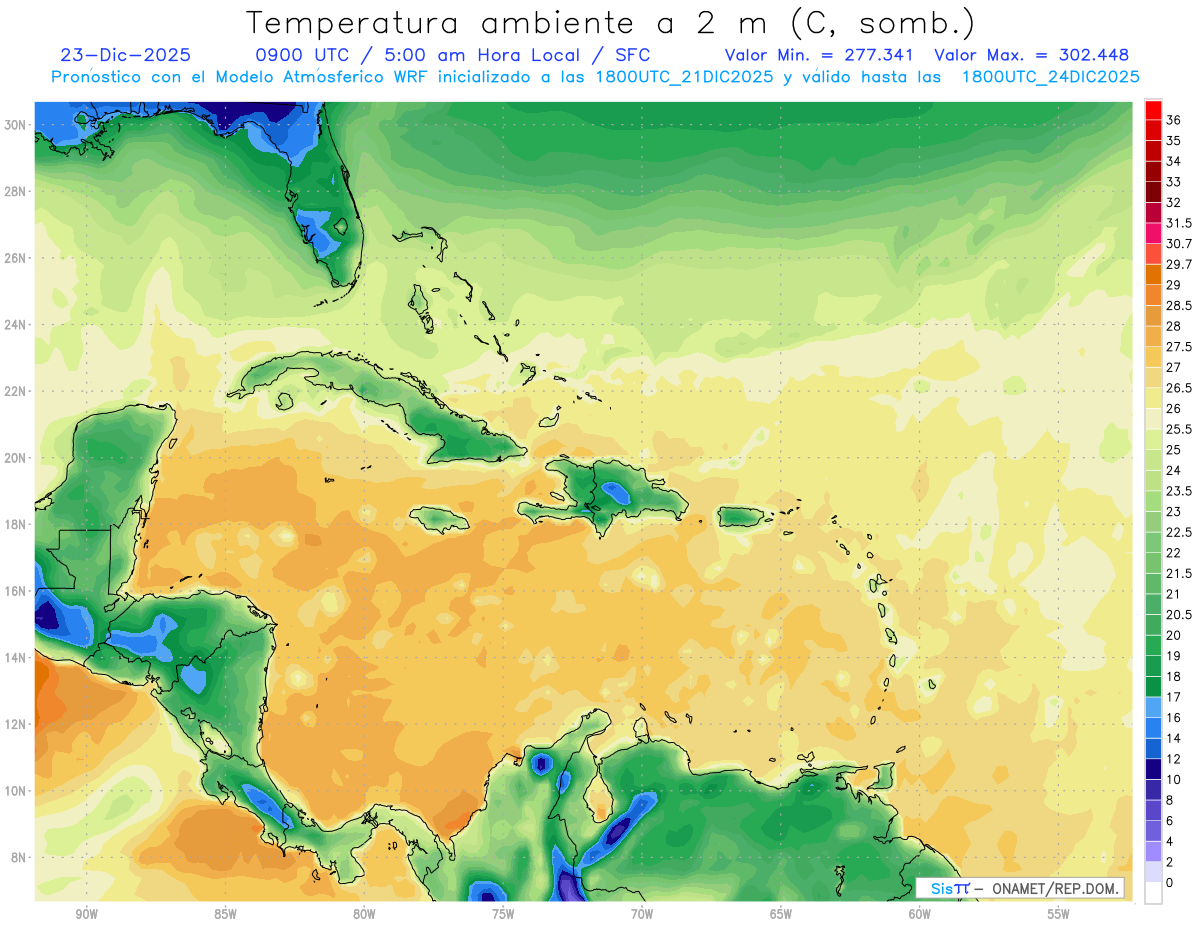Click the latitude label '12N'
1200x927 pixels.
coord(16,724)
